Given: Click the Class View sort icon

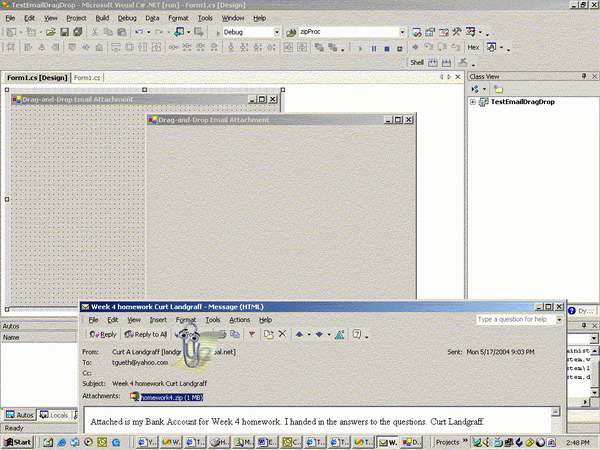Looking at the screenshot, I should [x=475, y=89].
